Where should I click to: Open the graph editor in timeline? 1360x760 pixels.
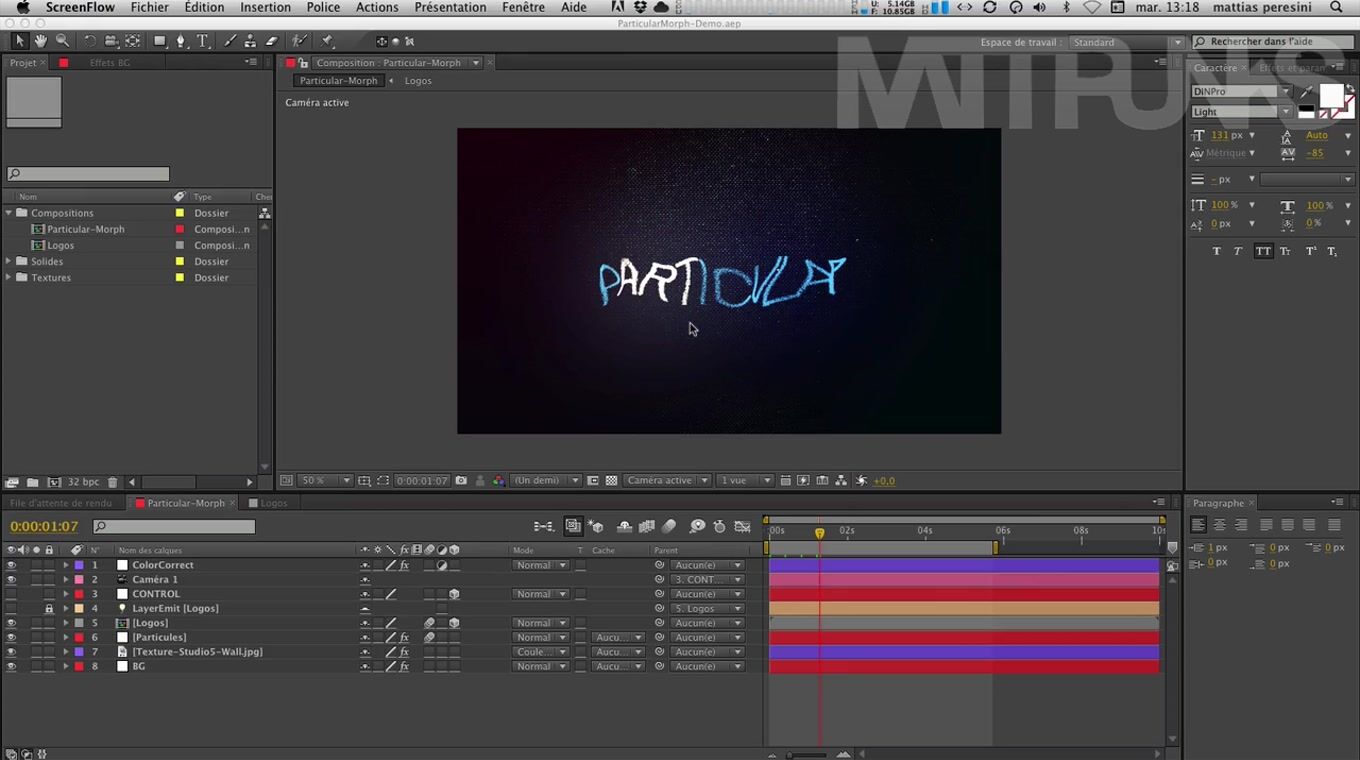click(743, 527)
